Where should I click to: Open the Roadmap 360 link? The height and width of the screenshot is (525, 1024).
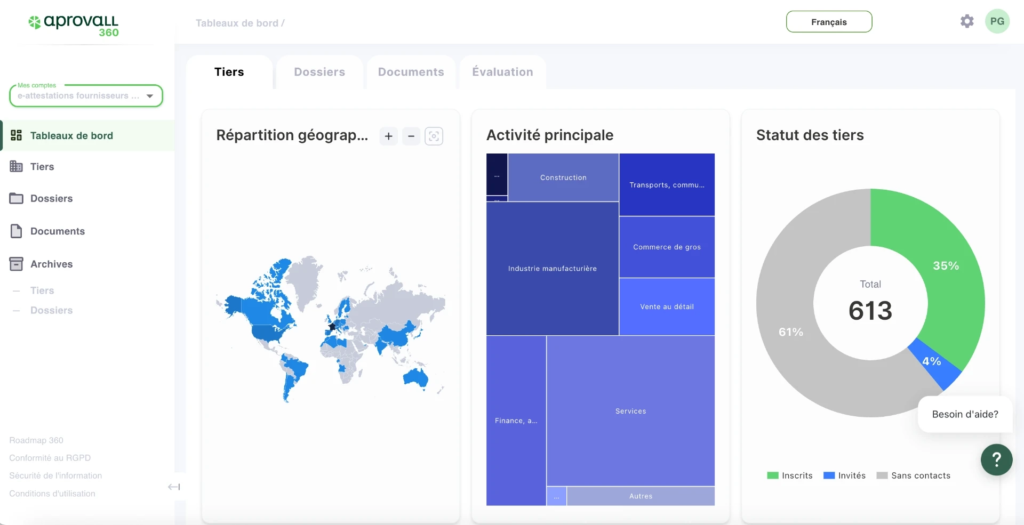(x=36, y=440)
